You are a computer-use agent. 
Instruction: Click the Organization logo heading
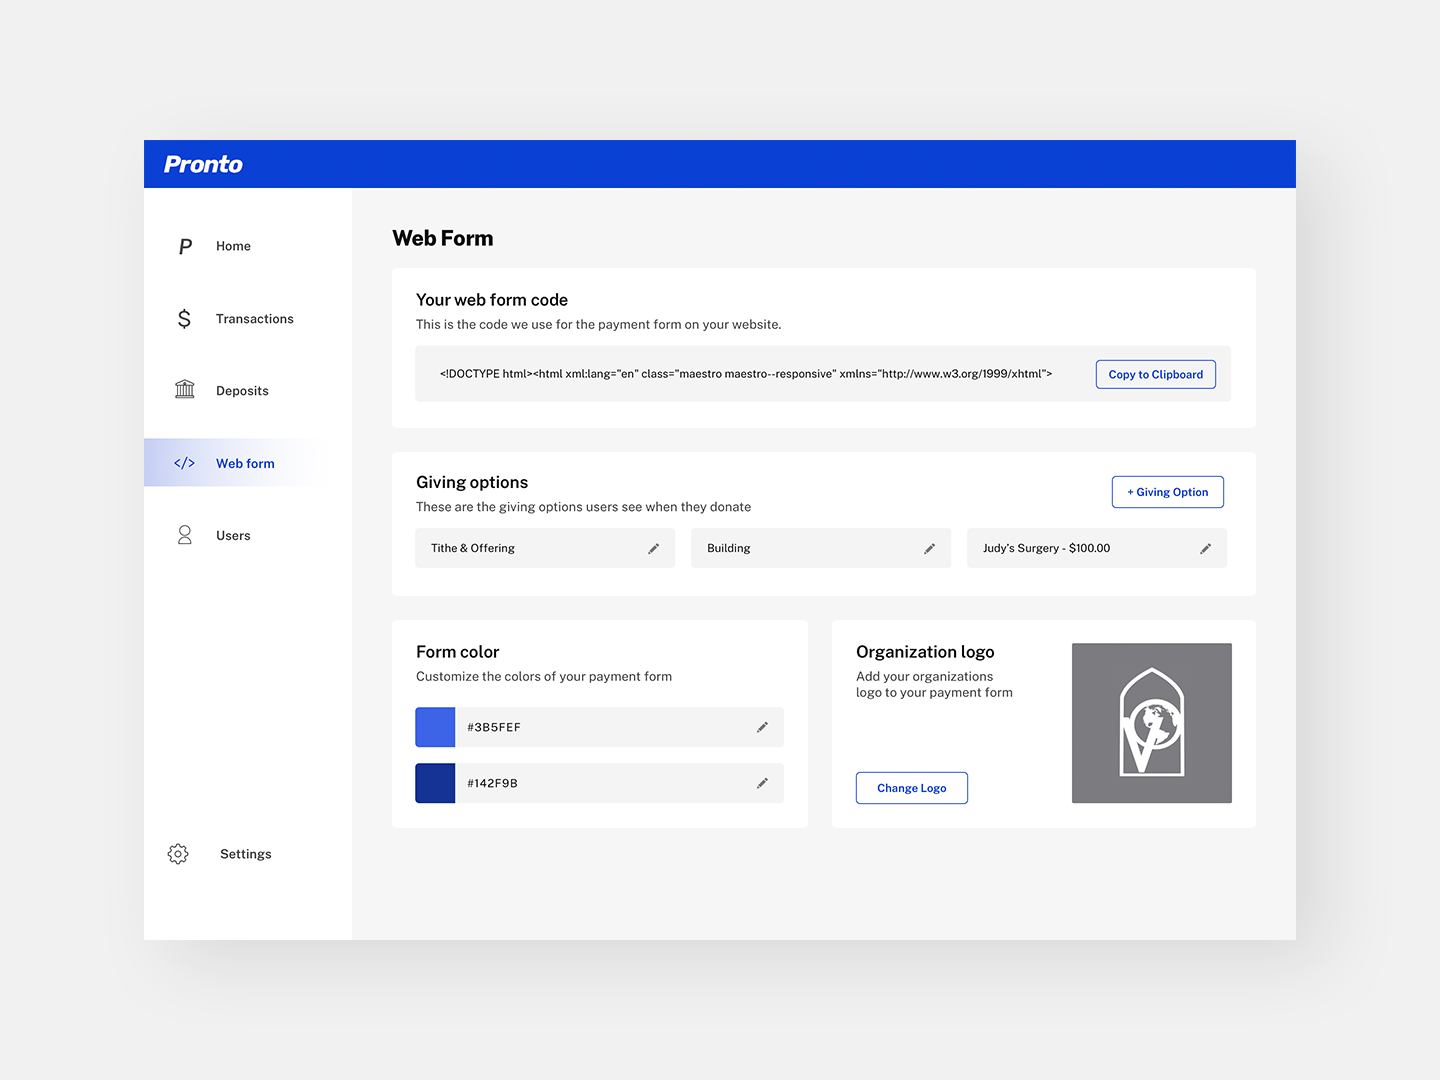tap(925, 652)
